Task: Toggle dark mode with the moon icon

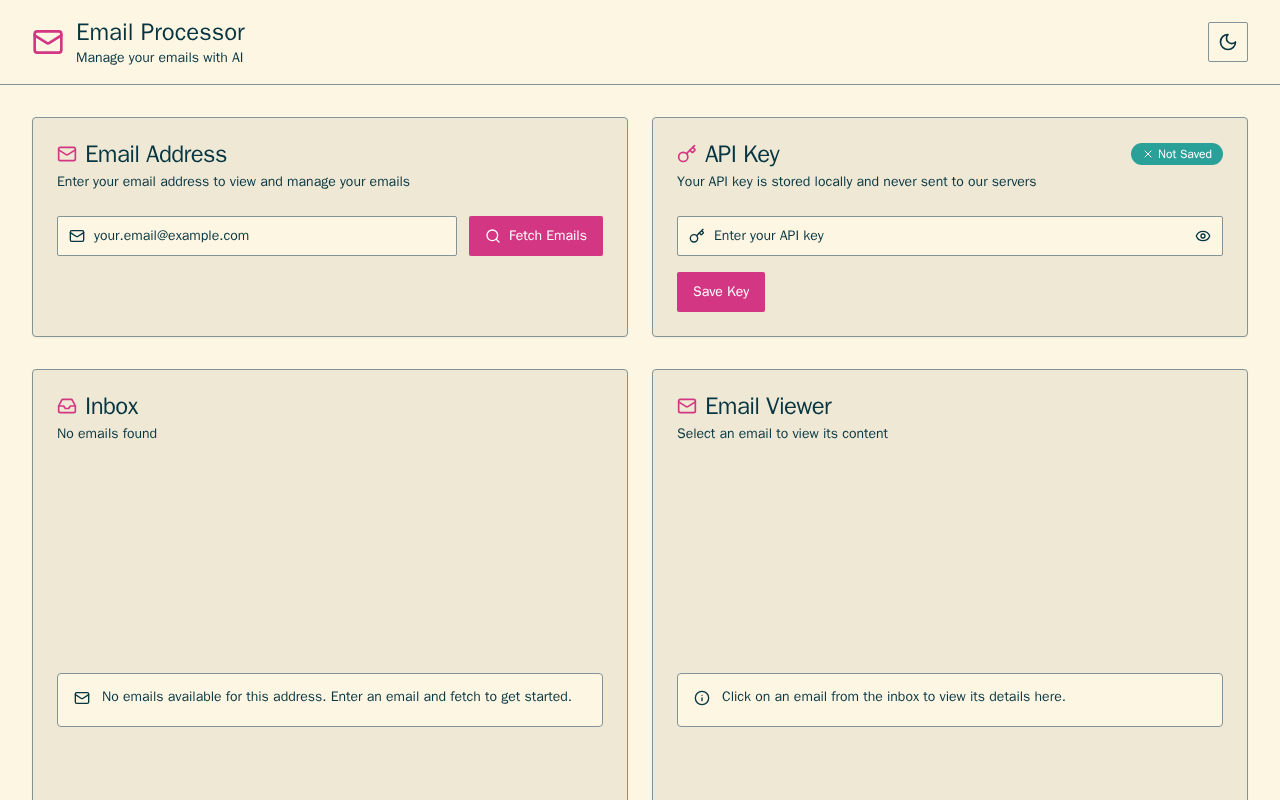Action: point(1228,42)
